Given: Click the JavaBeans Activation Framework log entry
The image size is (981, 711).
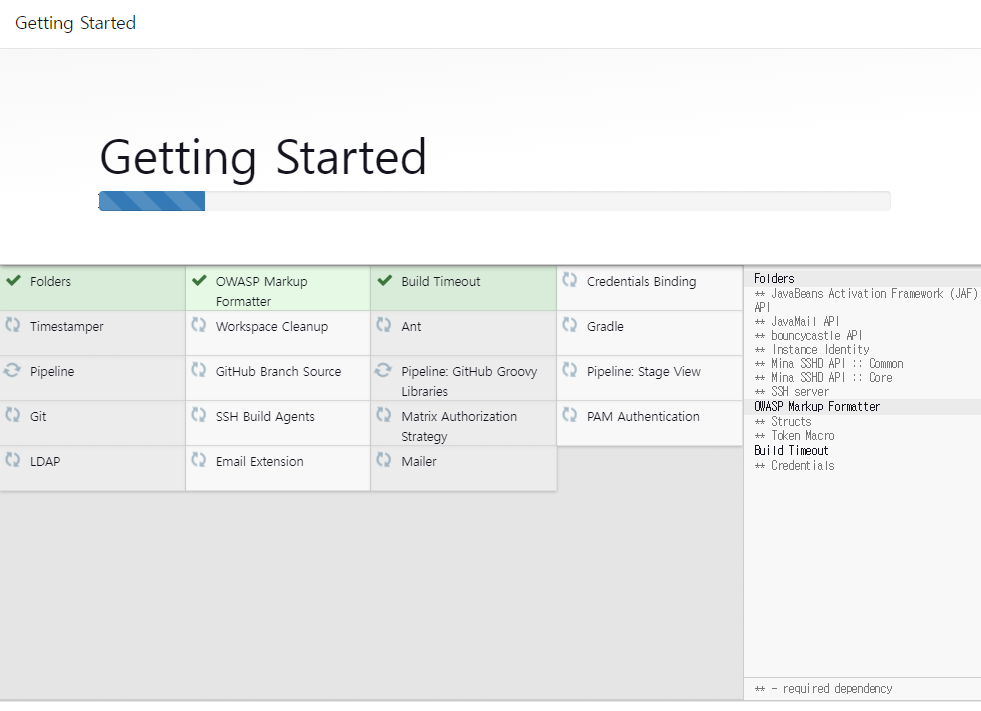Looking at the screenshot, I should point(866,300).
